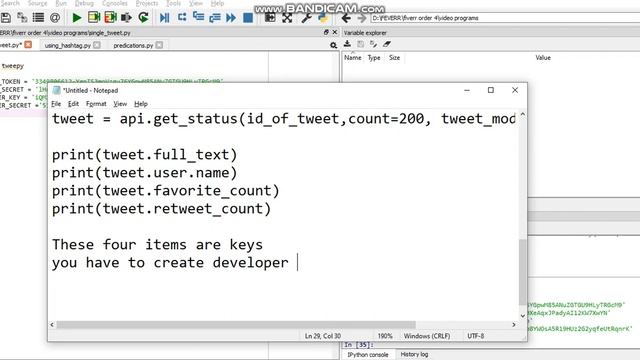The image size is (640, 360).
Task: Sort Variable explorer by Name column
Action: click(x=353, y=58)
